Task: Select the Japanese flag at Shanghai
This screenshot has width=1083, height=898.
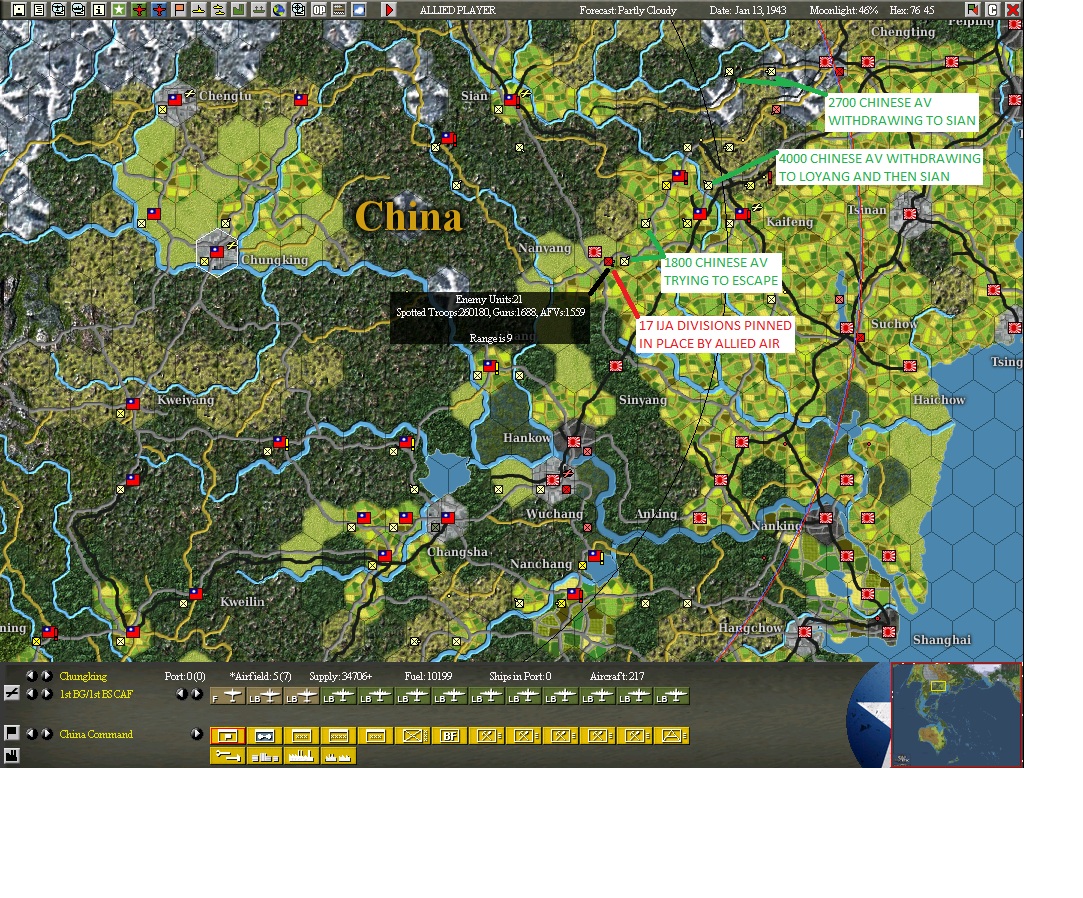Action: 889,631
